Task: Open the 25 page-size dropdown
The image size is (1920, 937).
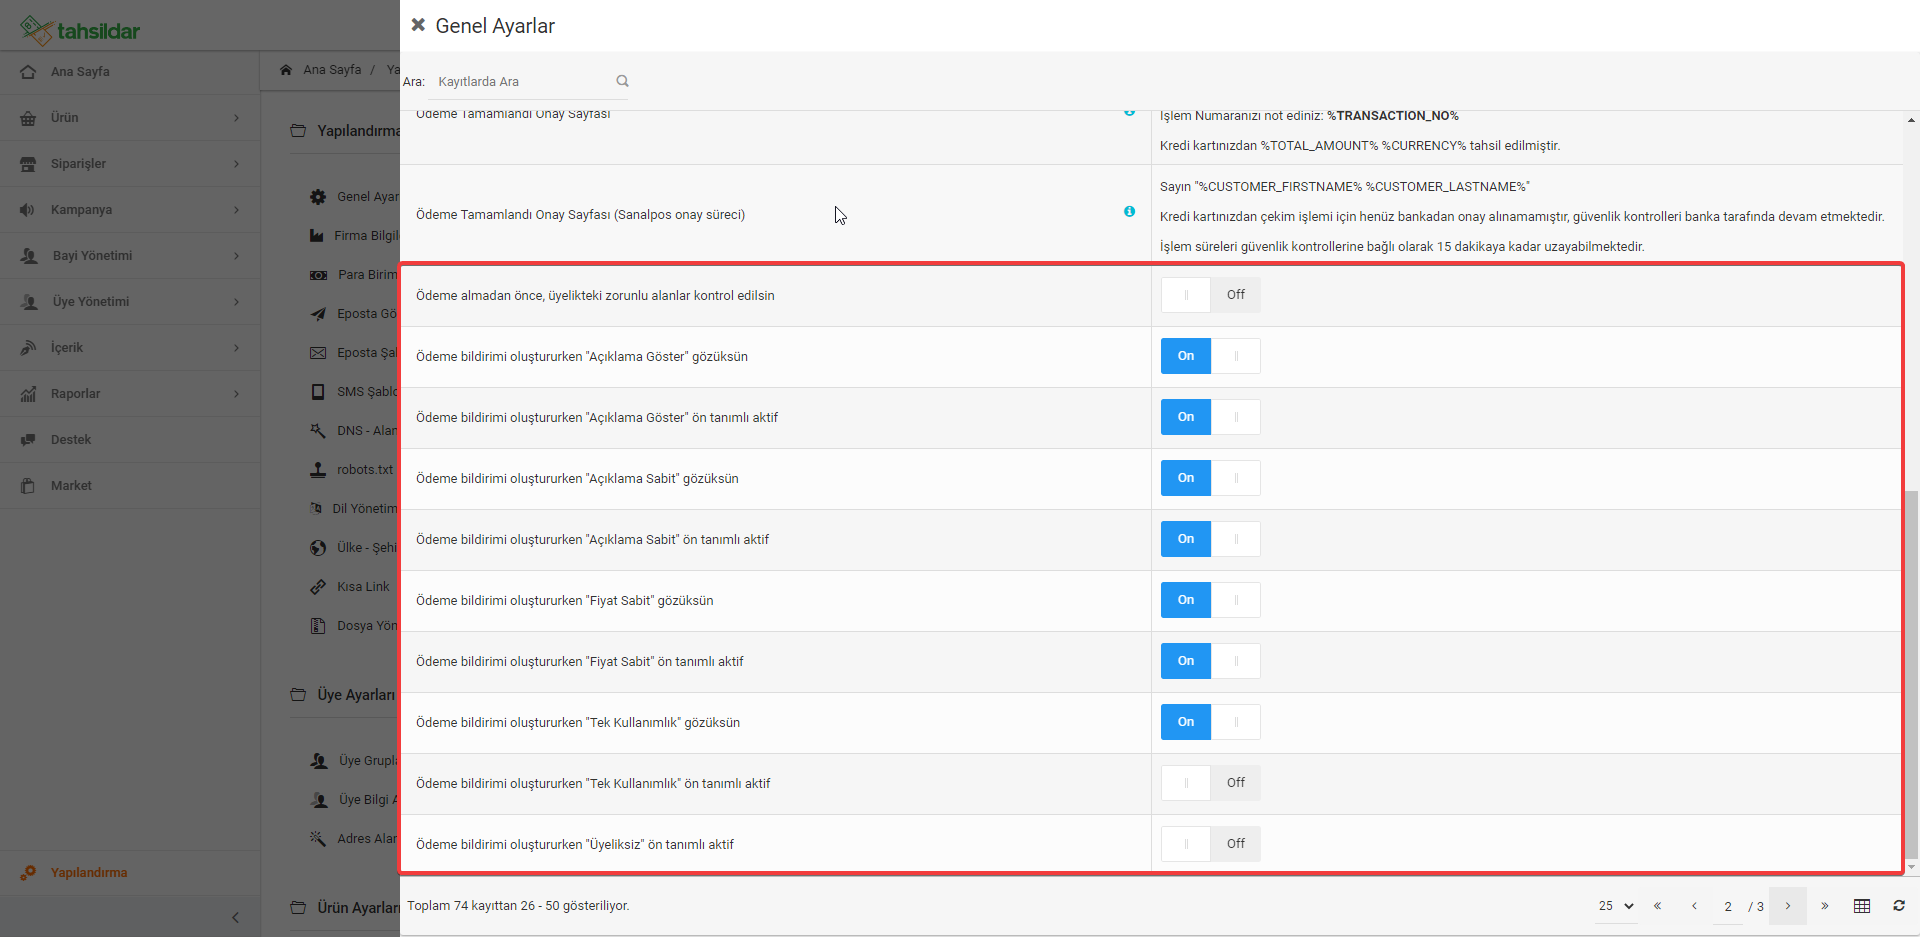Action: click(1615, 906)
